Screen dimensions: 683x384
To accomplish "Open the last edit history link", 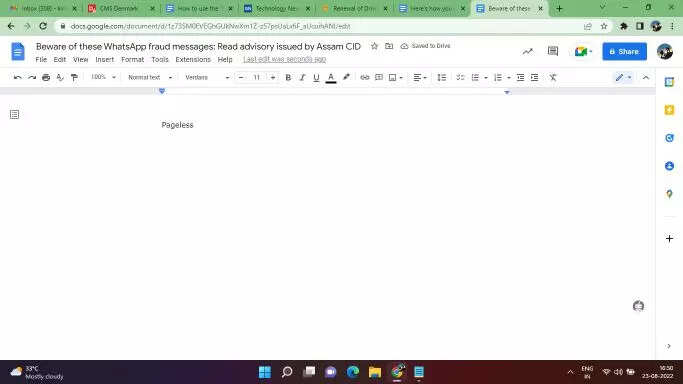I will click(284, 59).
